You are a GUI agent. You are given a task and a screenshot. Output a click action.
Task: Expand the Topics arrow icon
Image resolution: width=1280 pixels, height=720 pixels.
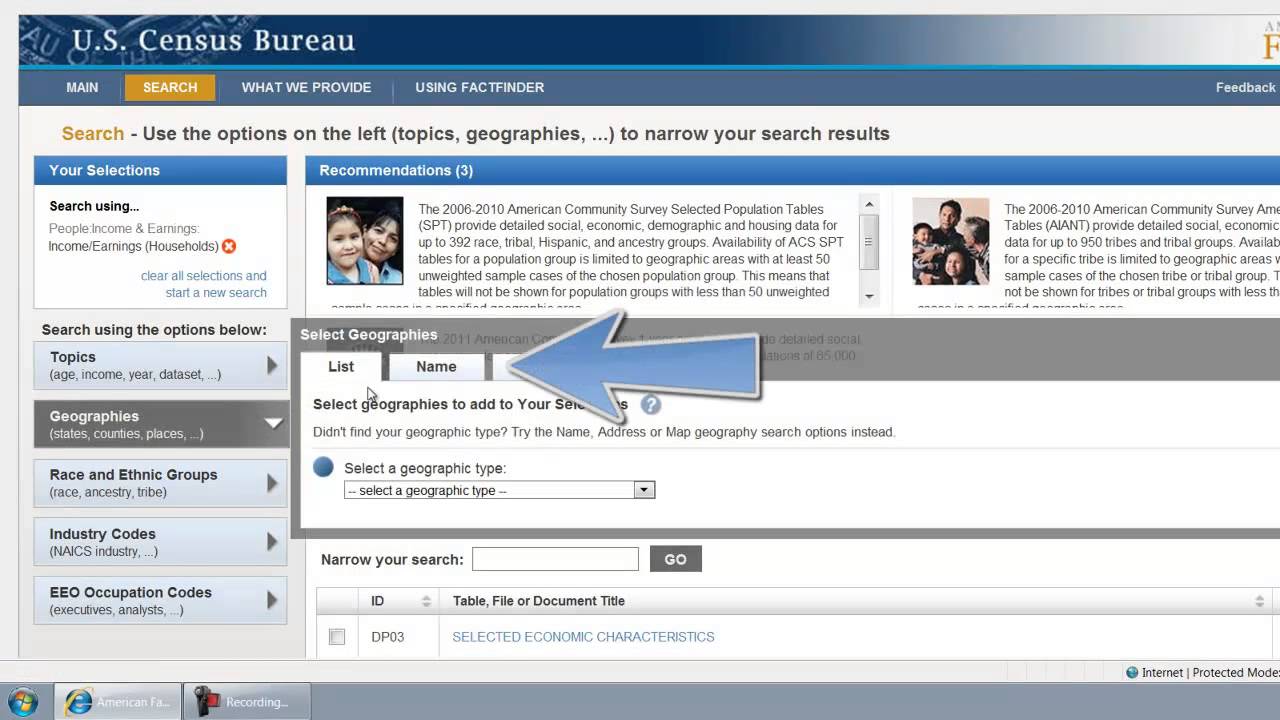pos(272,365)
